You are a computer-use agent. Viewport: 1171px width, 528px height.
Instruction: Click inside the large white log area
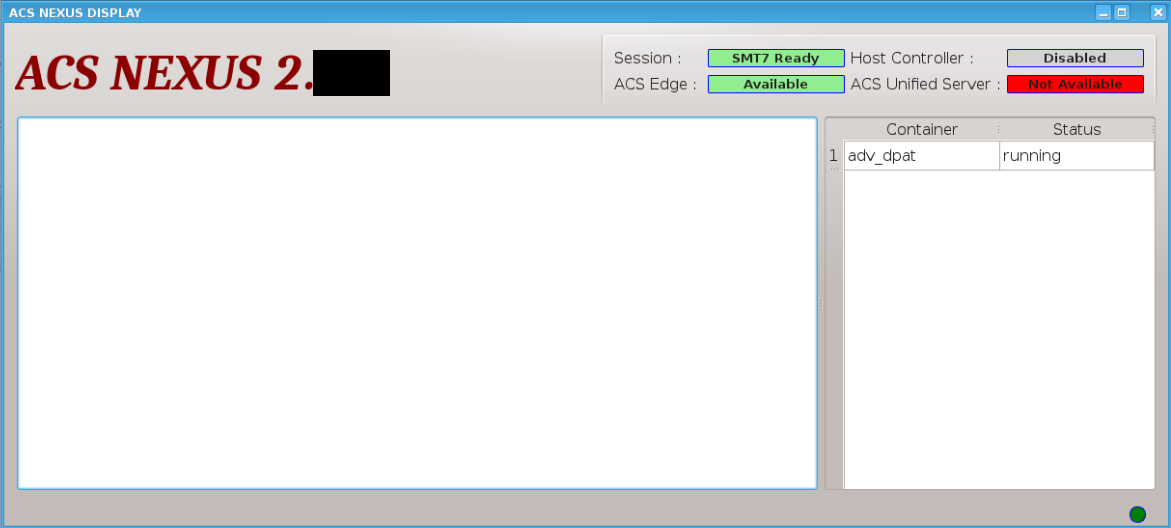417,303
